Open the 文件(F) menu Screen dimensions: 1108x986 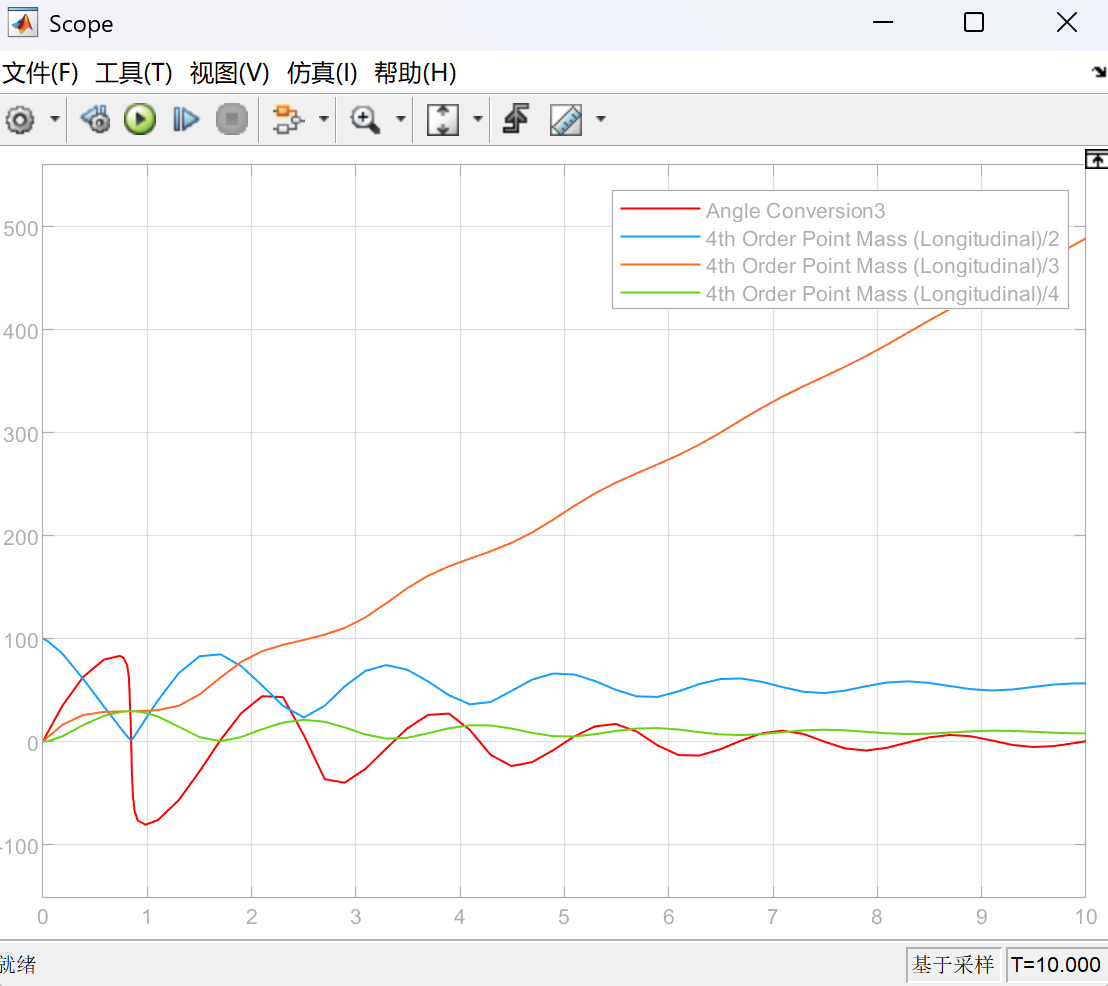click(x=40, y=73)
